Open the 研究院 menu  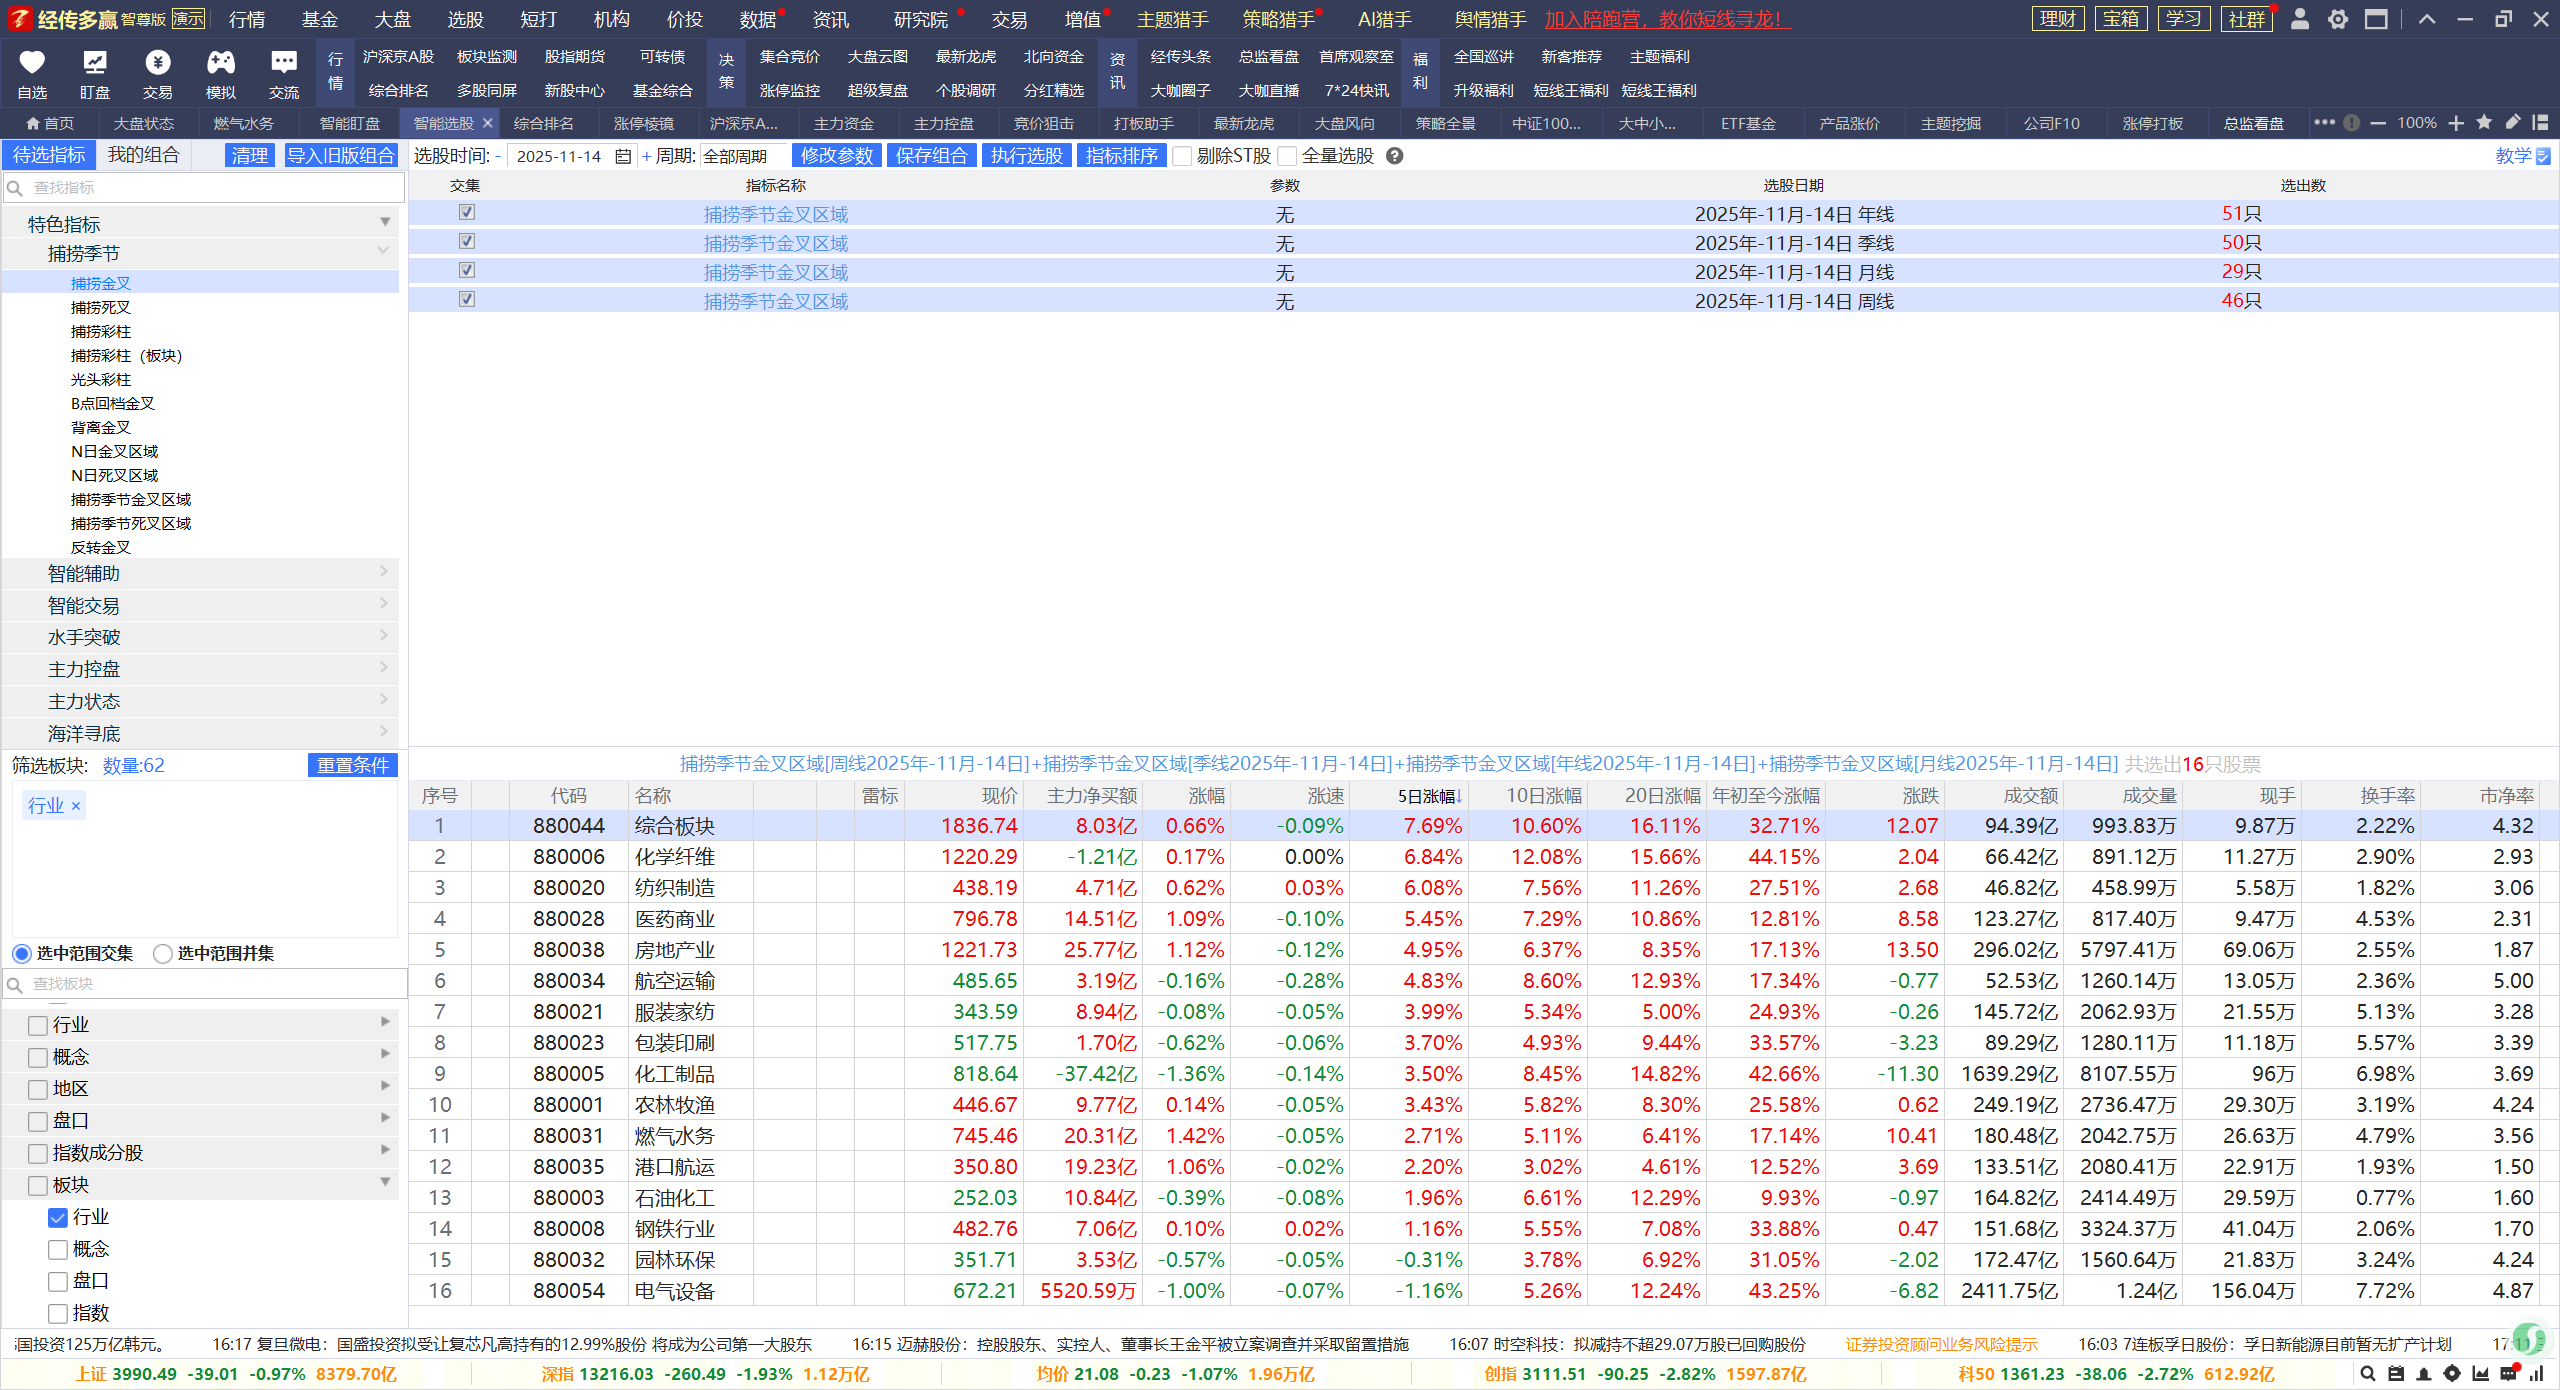pyautogui.click(x=920, y=19)
